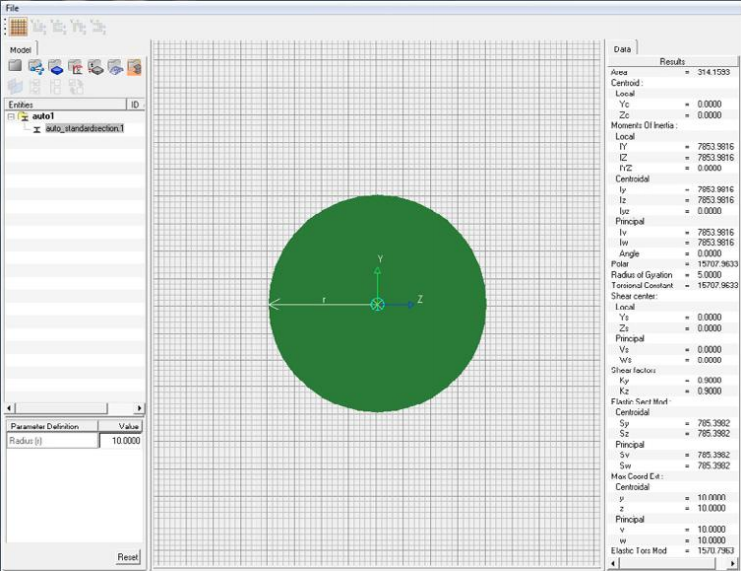Click the folder icon with red beam section
Viewport: 741px width, 572px height.
[75, 67]
